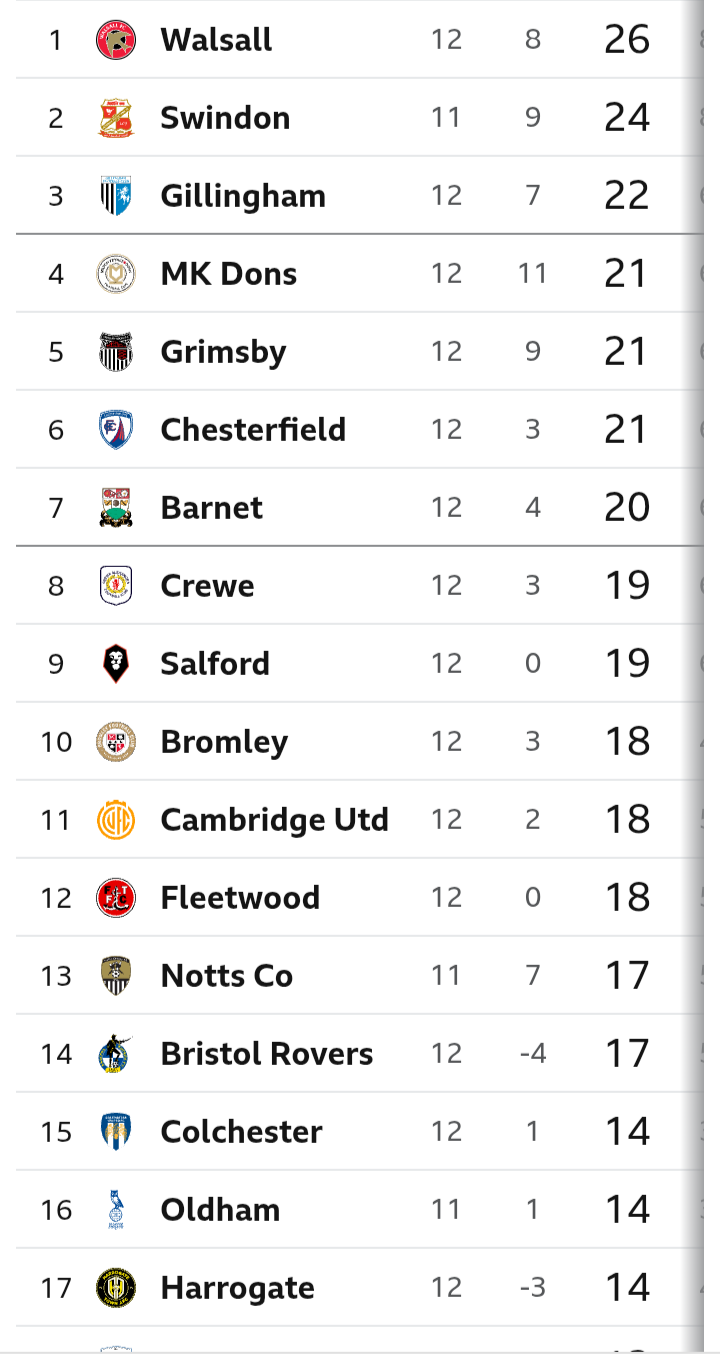Select the Oldham team name
The height and width of the screenshot is (1354, 720).
pyautogui.click(x=220, y=1210)
